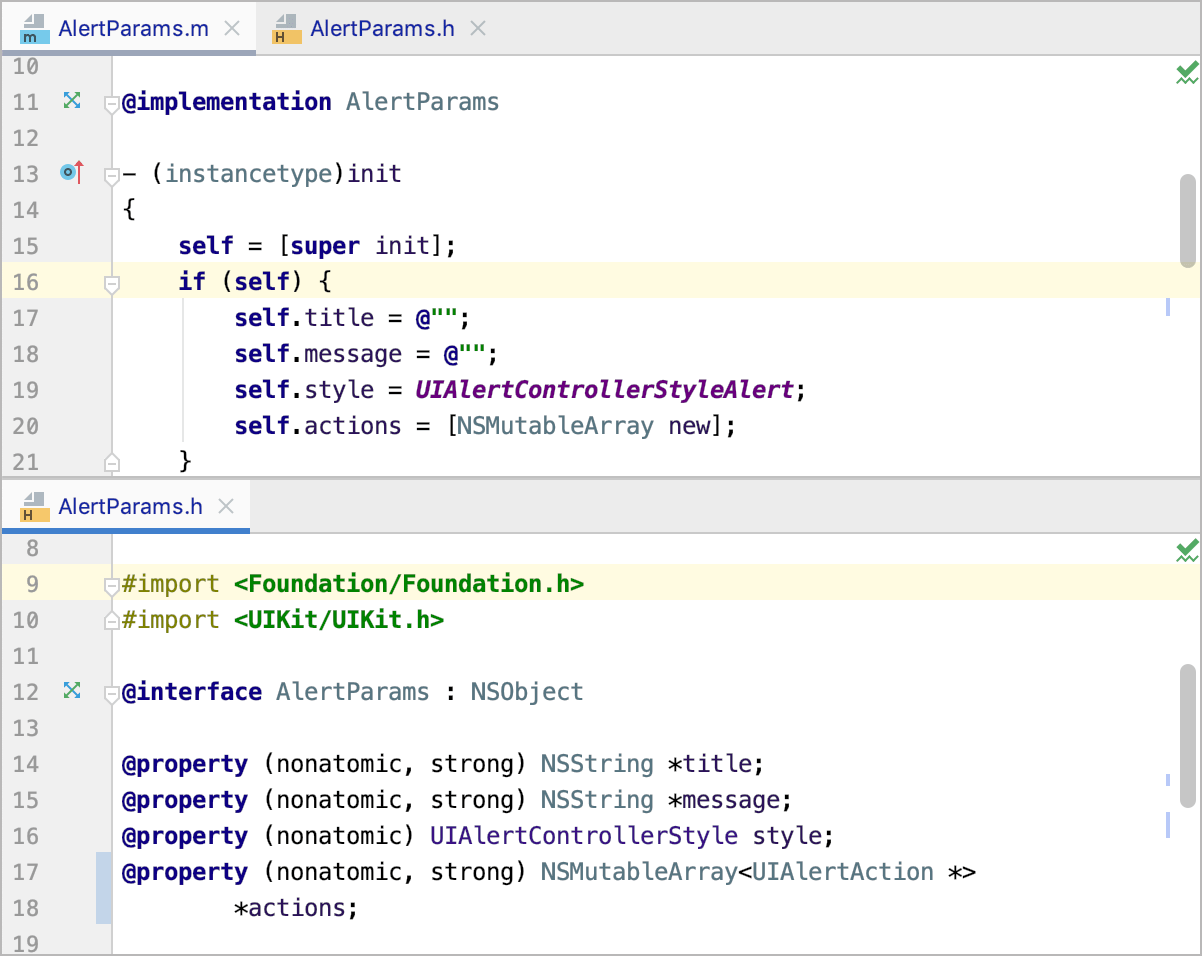Click the @interface keyword
Screen dimensions: 1202x956
(x=192, y=692)
